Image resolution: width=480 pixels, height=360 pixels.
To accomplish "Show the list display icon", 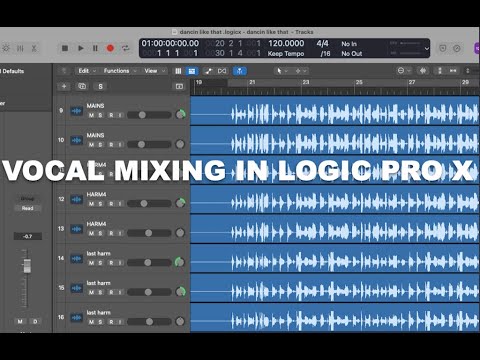I will pos(178,71).
